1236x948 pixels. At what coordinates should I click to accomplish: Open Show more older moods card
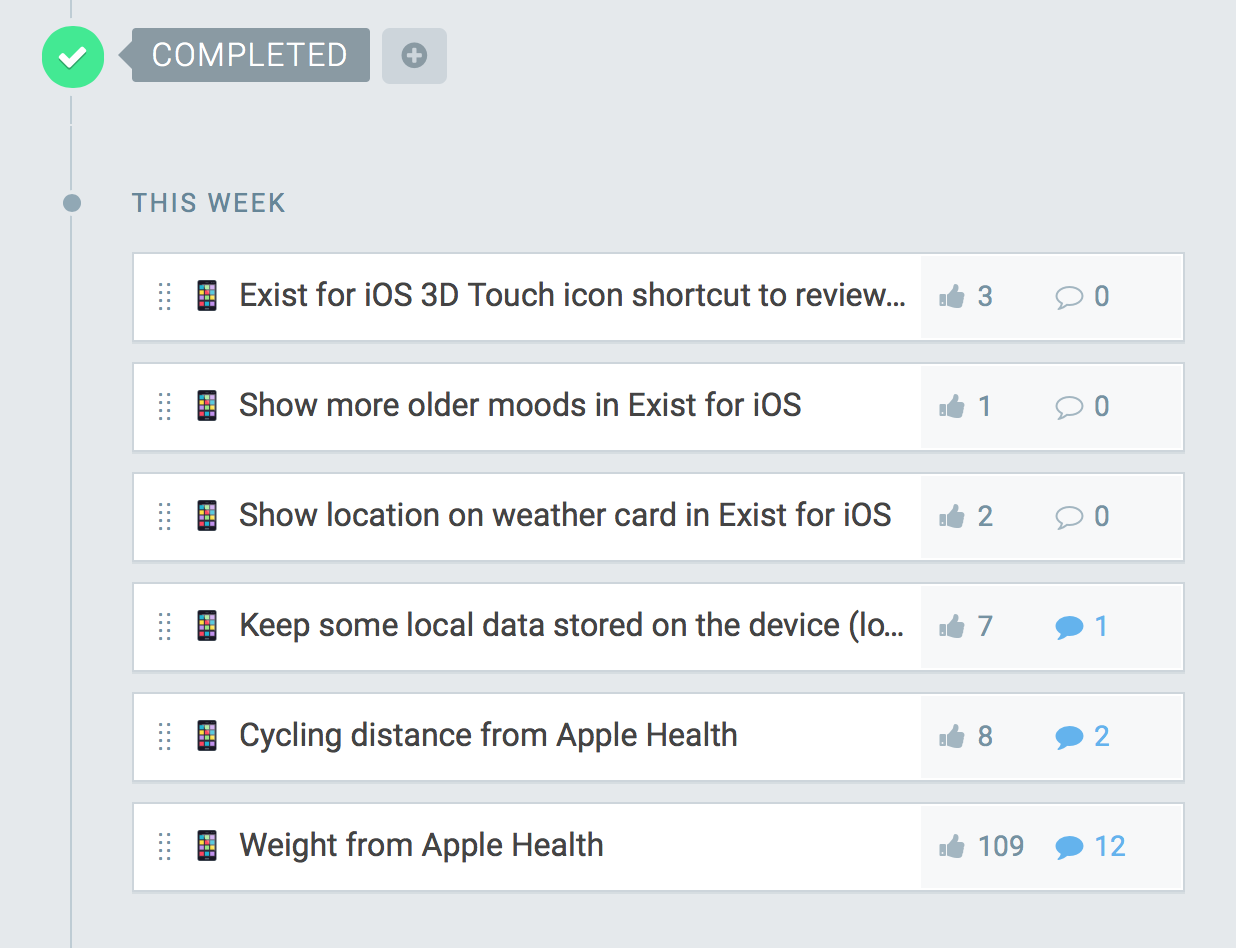pyautogui.click(x=520, y=406)
